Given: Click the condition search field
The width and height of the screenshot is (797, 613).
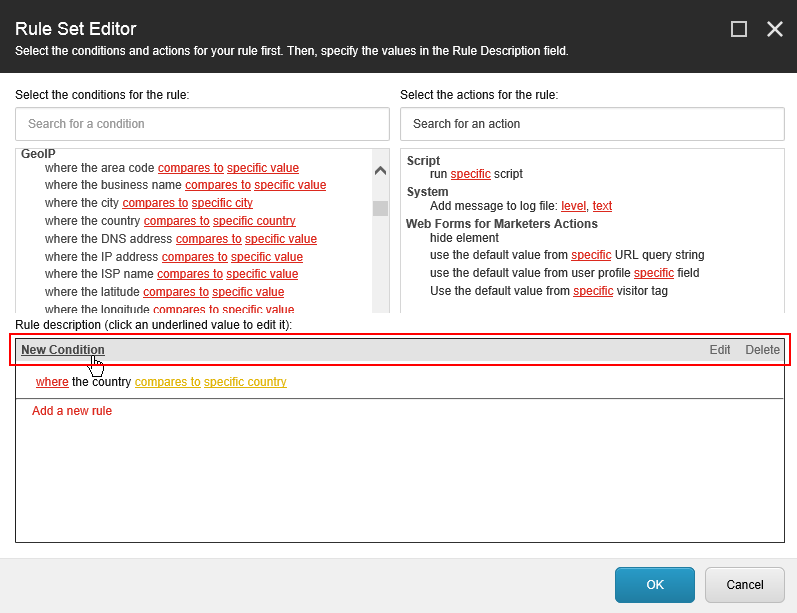Looking at the screenshot, I should click(202, 124).
